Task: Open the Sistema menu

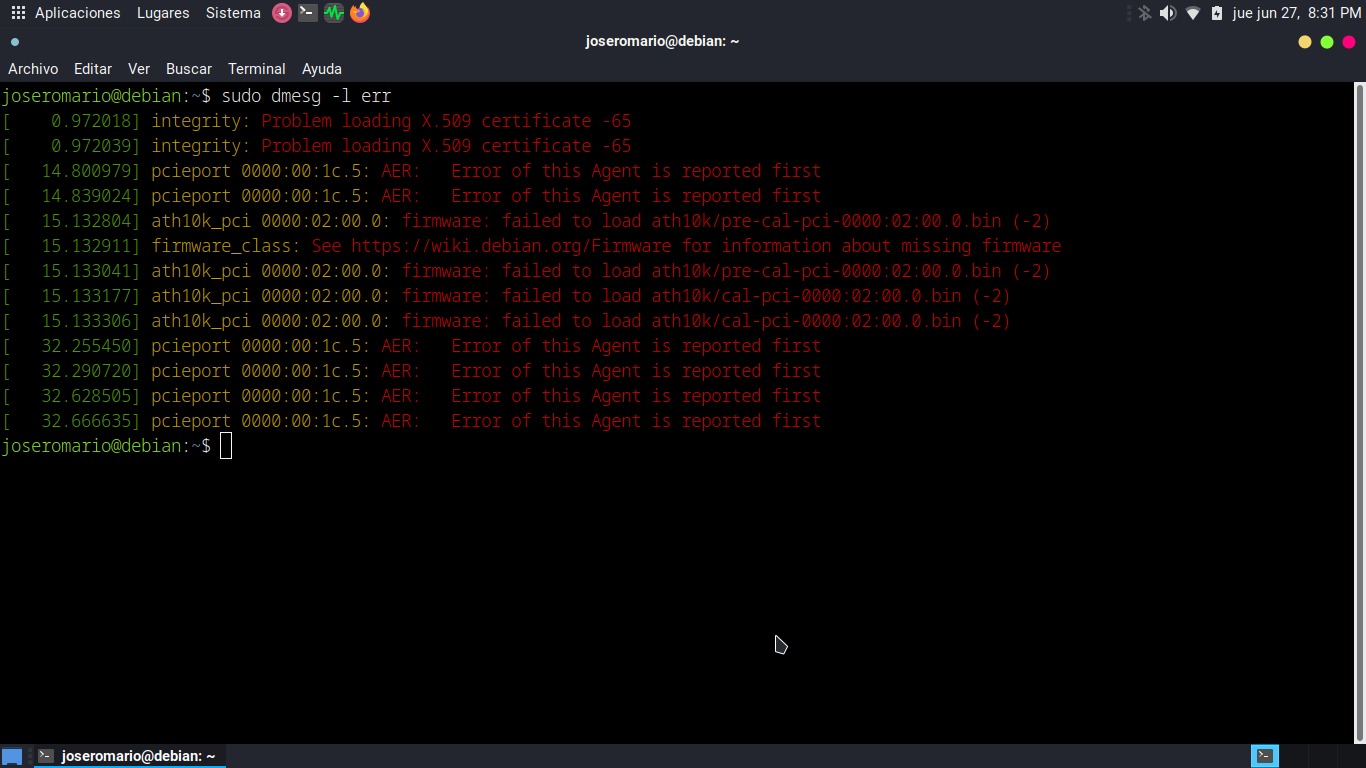Action: (233, 13)
